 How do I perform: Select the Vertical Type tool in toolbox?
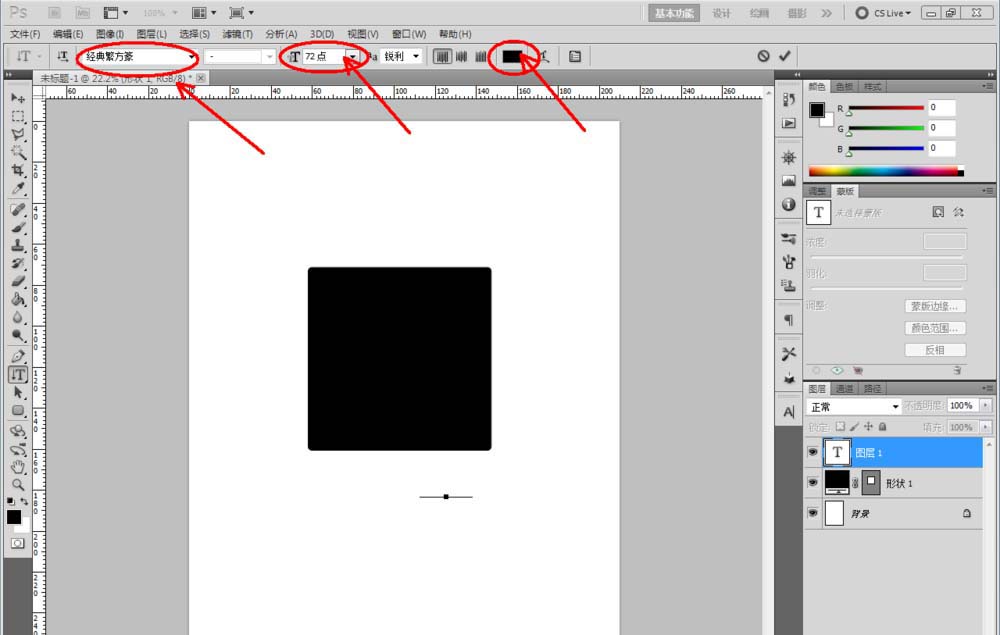[x=18, y=375]
